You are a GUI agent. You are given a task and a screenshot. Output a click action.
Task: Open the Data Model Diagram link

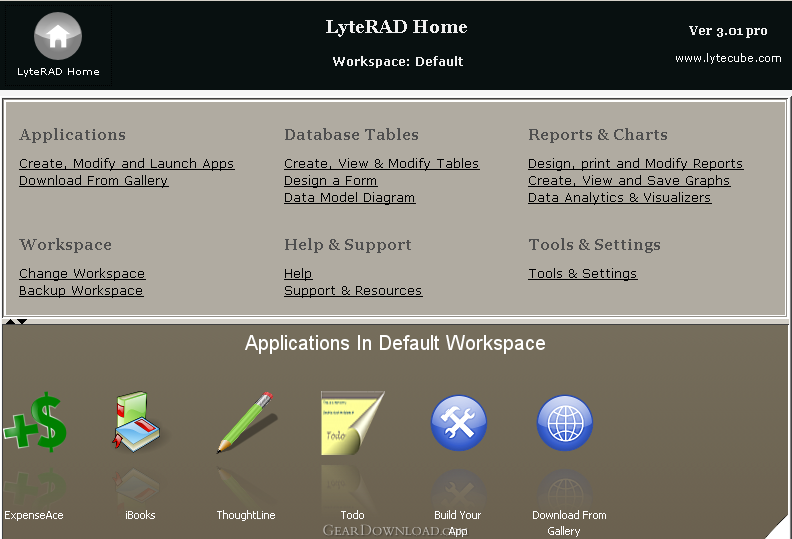pos(350,198)
